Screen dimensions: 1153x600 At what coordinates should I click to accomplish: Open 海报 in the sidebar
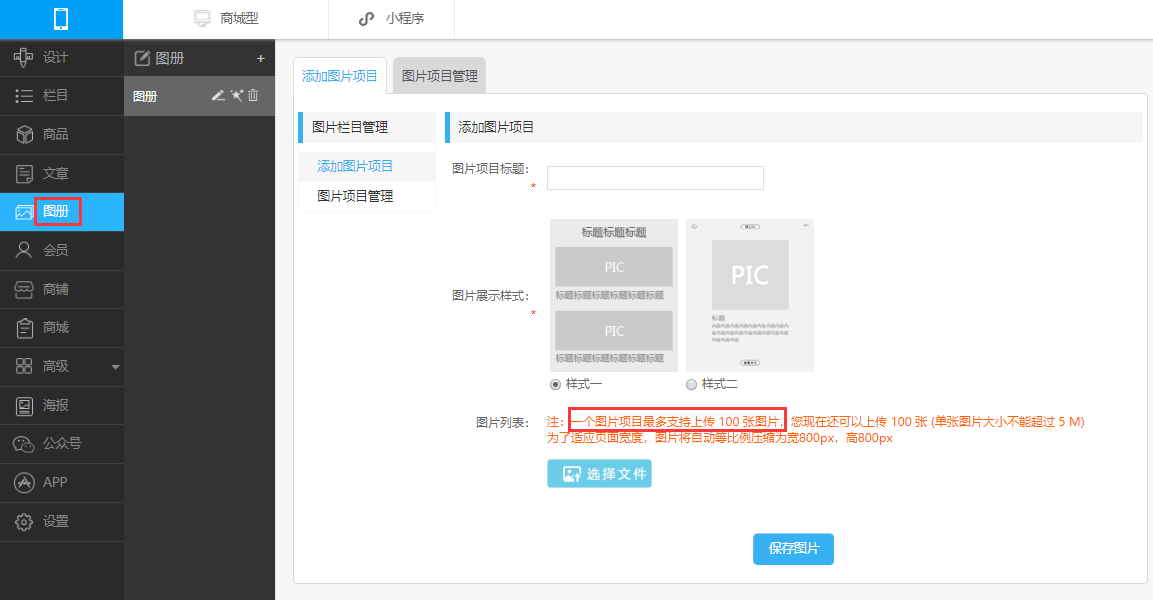pyautogui.click(x=62, y=405)
